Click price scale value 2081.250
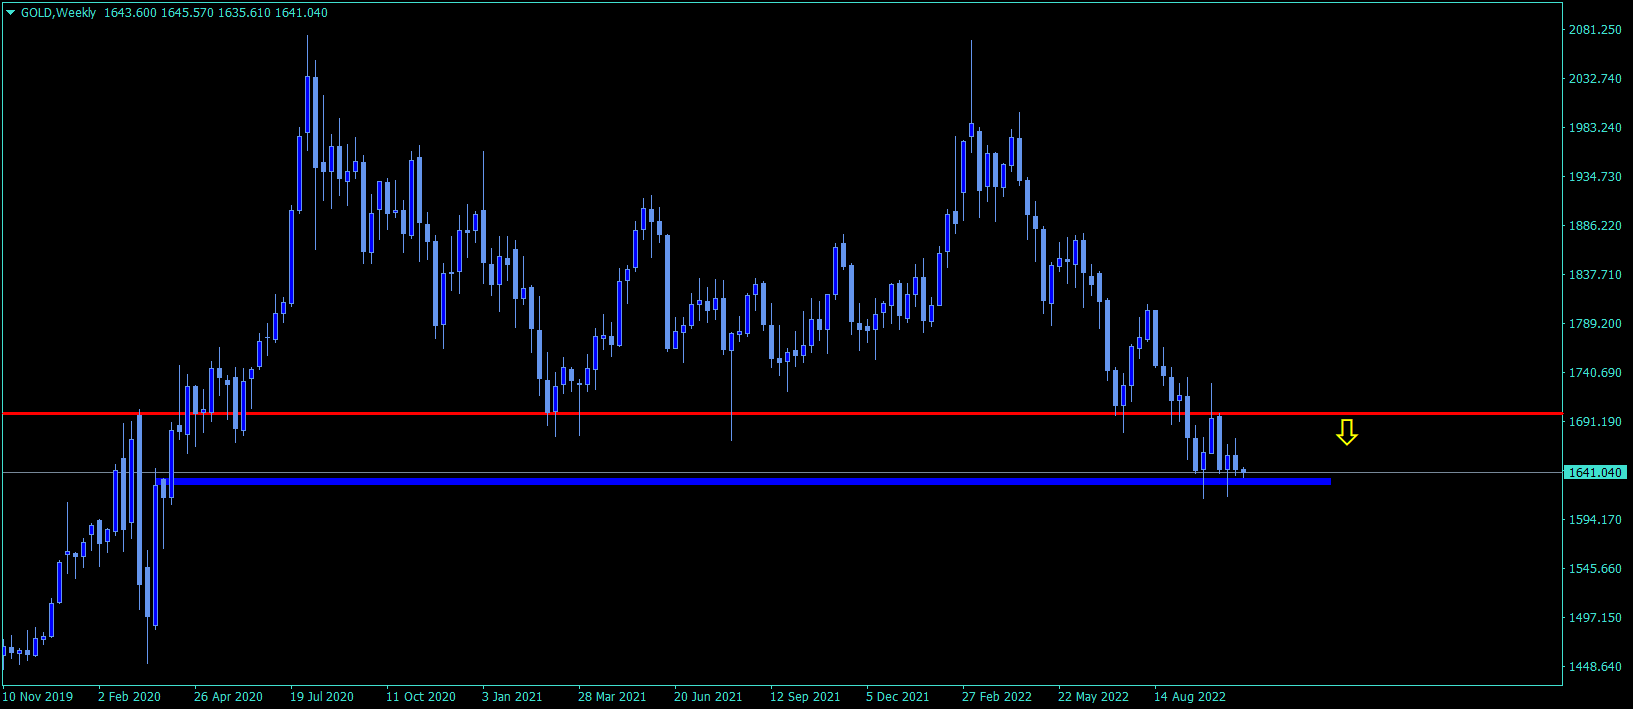1633x709 pixels. tap(1595, 30)
